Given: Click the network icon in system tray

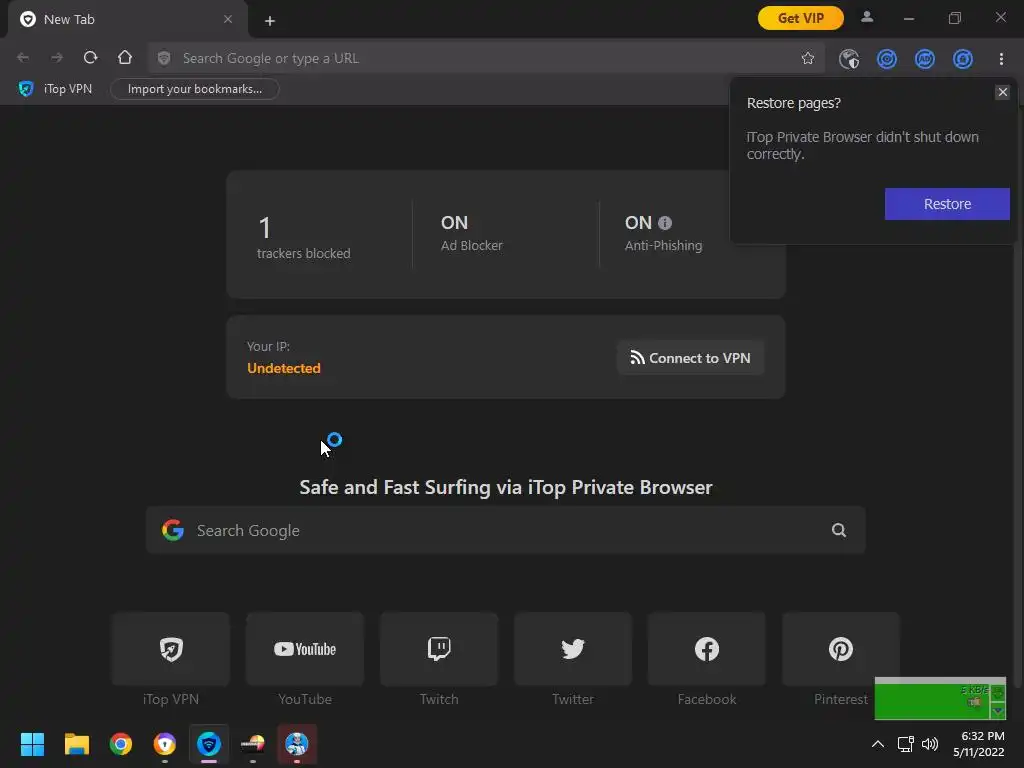Looking at the screenshot, I should coord(905,744).
